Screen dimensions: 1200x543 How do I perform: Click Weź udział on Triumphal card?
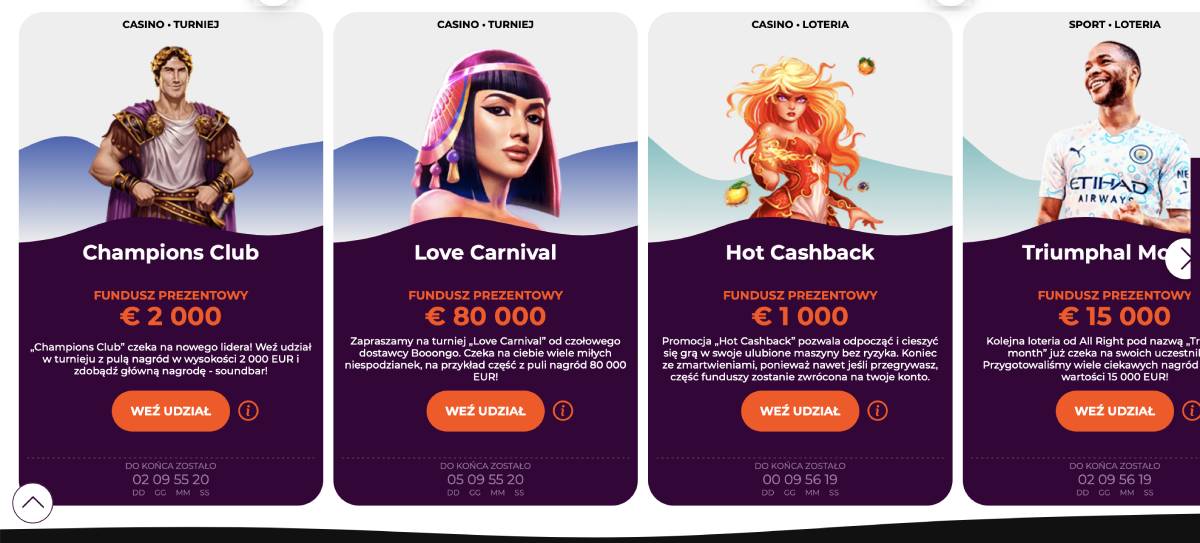click(1114, 411)
